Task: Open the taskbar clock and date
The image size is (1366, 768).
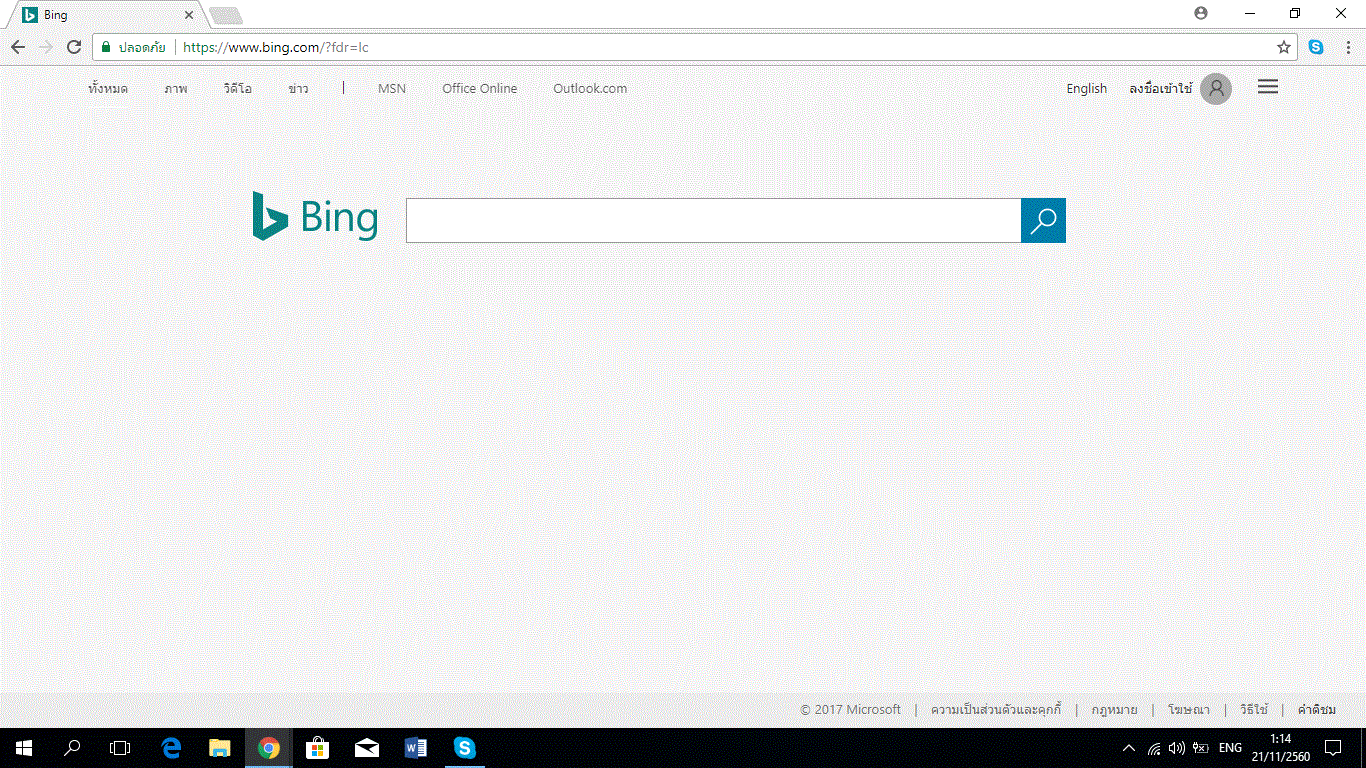Action: point(1280,747)
